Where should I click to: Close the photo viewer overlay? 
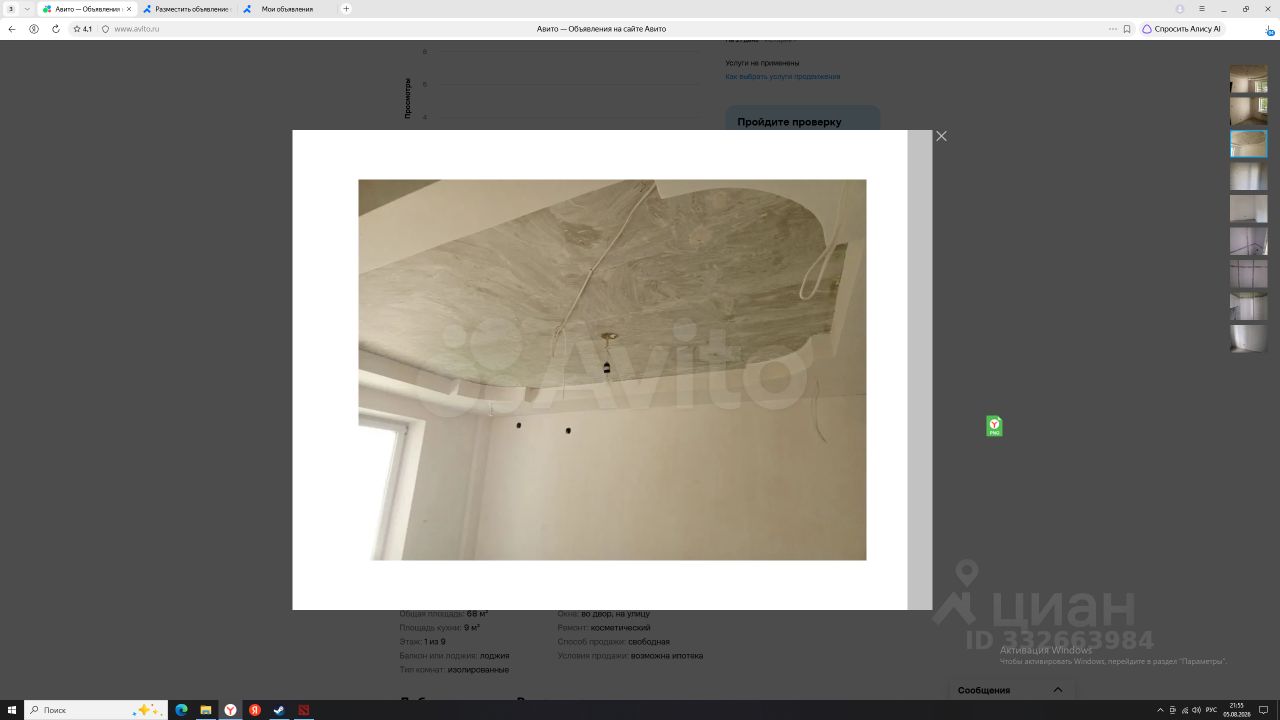(941, 136)
